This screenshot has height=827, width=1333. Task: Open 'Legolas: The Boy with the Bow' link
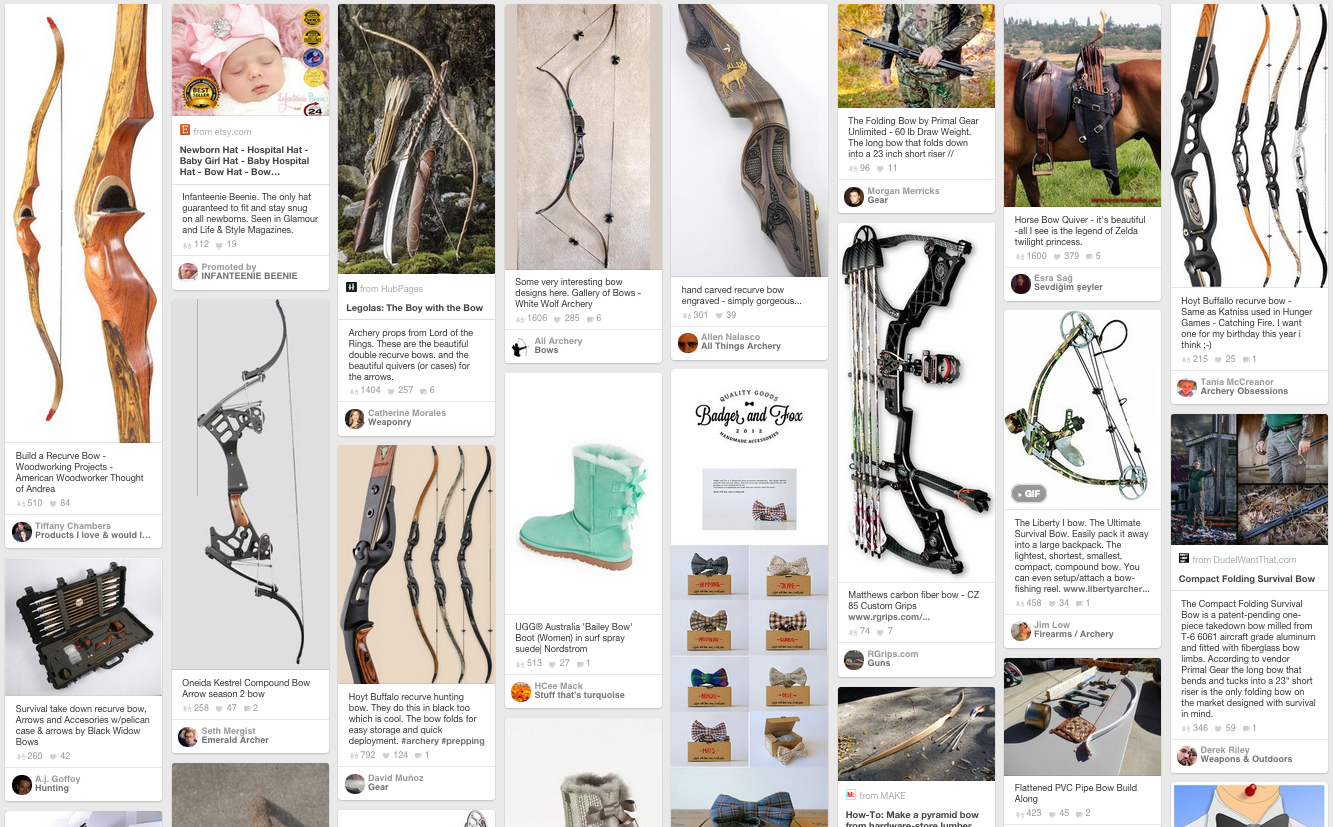click(415, 308)
